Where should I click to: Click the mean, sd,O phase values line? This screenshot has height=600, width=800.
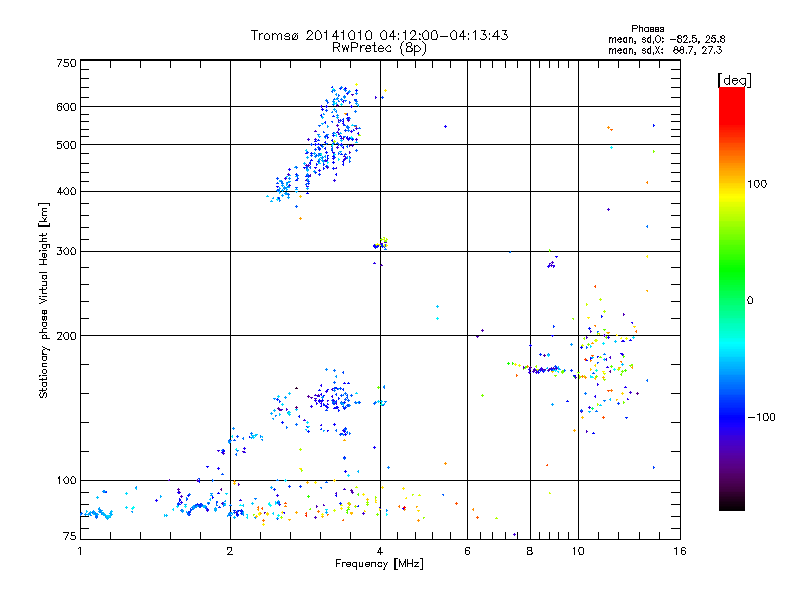pyautogui.click(x=666, y=39)
